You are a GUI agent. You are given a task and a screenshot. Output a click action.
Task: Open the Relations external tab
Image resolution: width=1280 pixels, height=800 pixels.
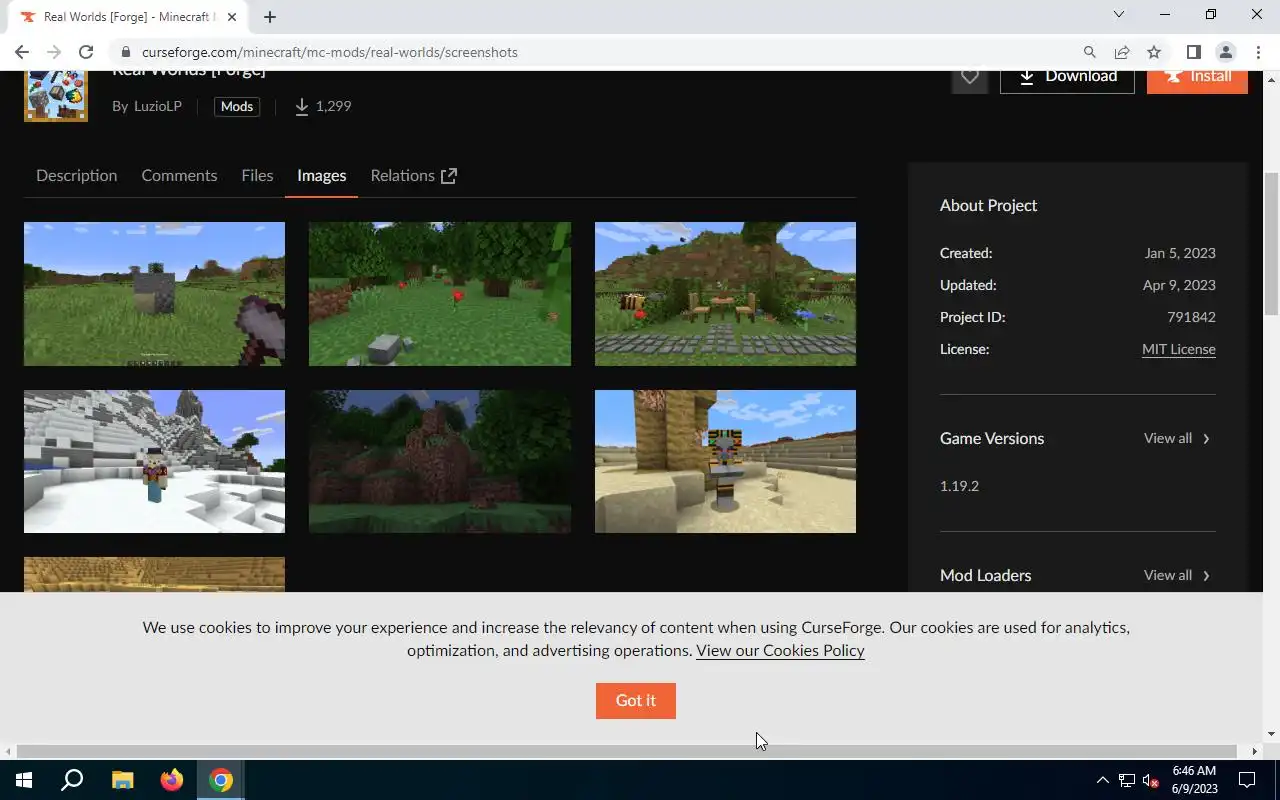[414, 175]
